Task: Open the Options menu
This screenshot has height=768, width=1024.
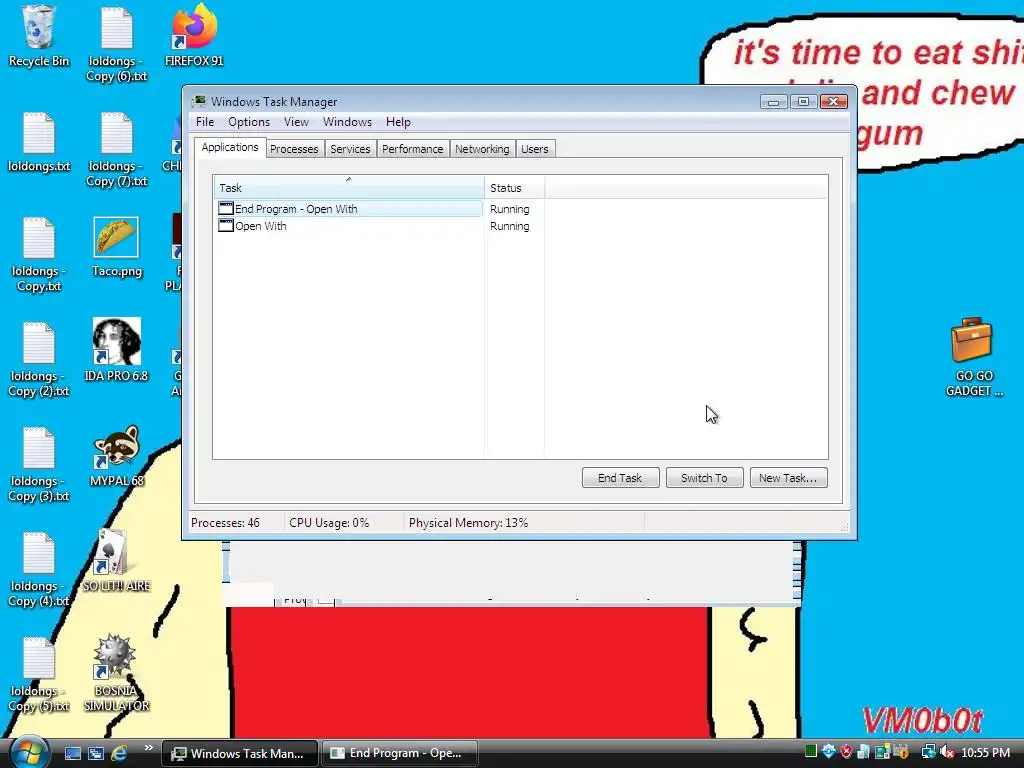Action: click(x=249, y=122)
